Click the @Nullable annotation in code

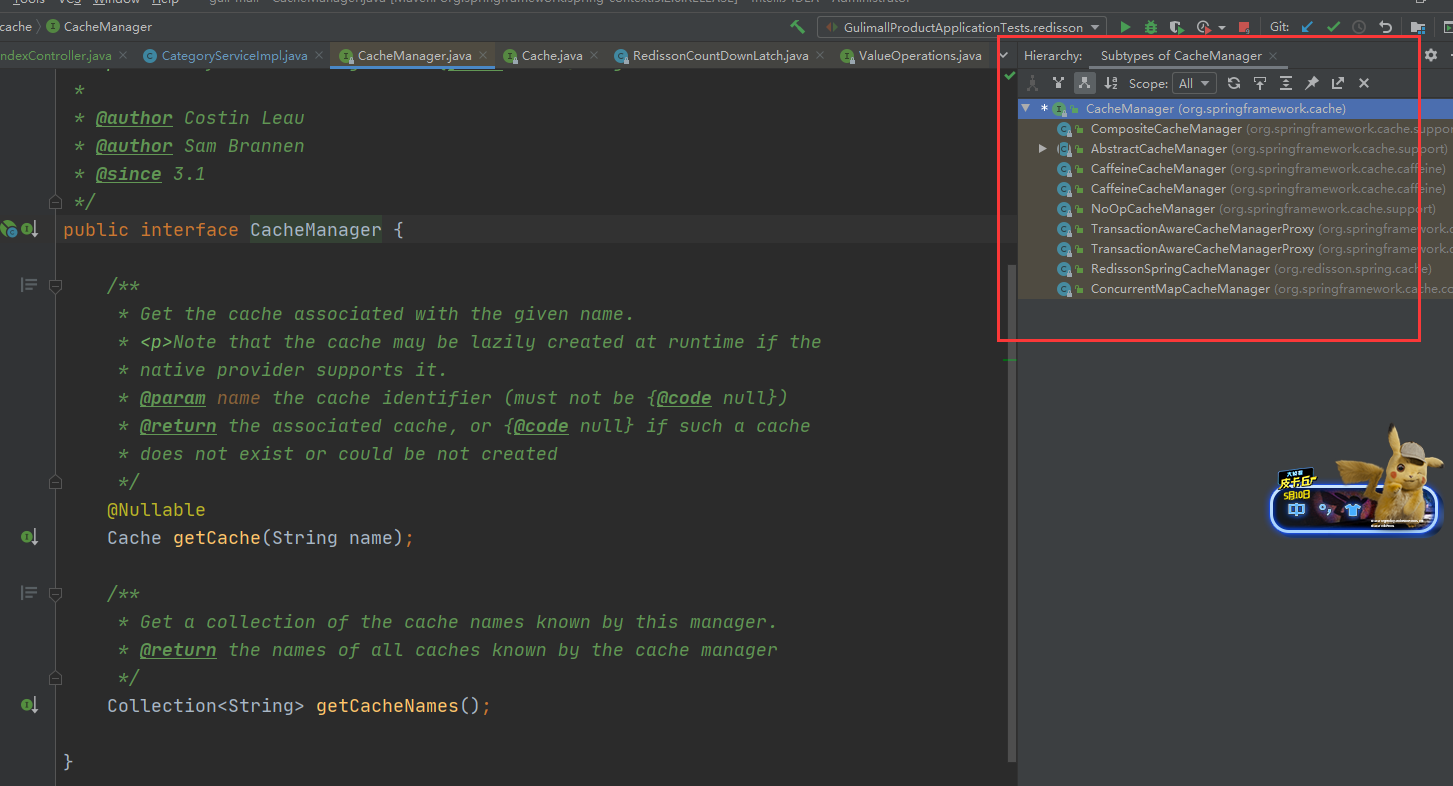tap(156, 510)
